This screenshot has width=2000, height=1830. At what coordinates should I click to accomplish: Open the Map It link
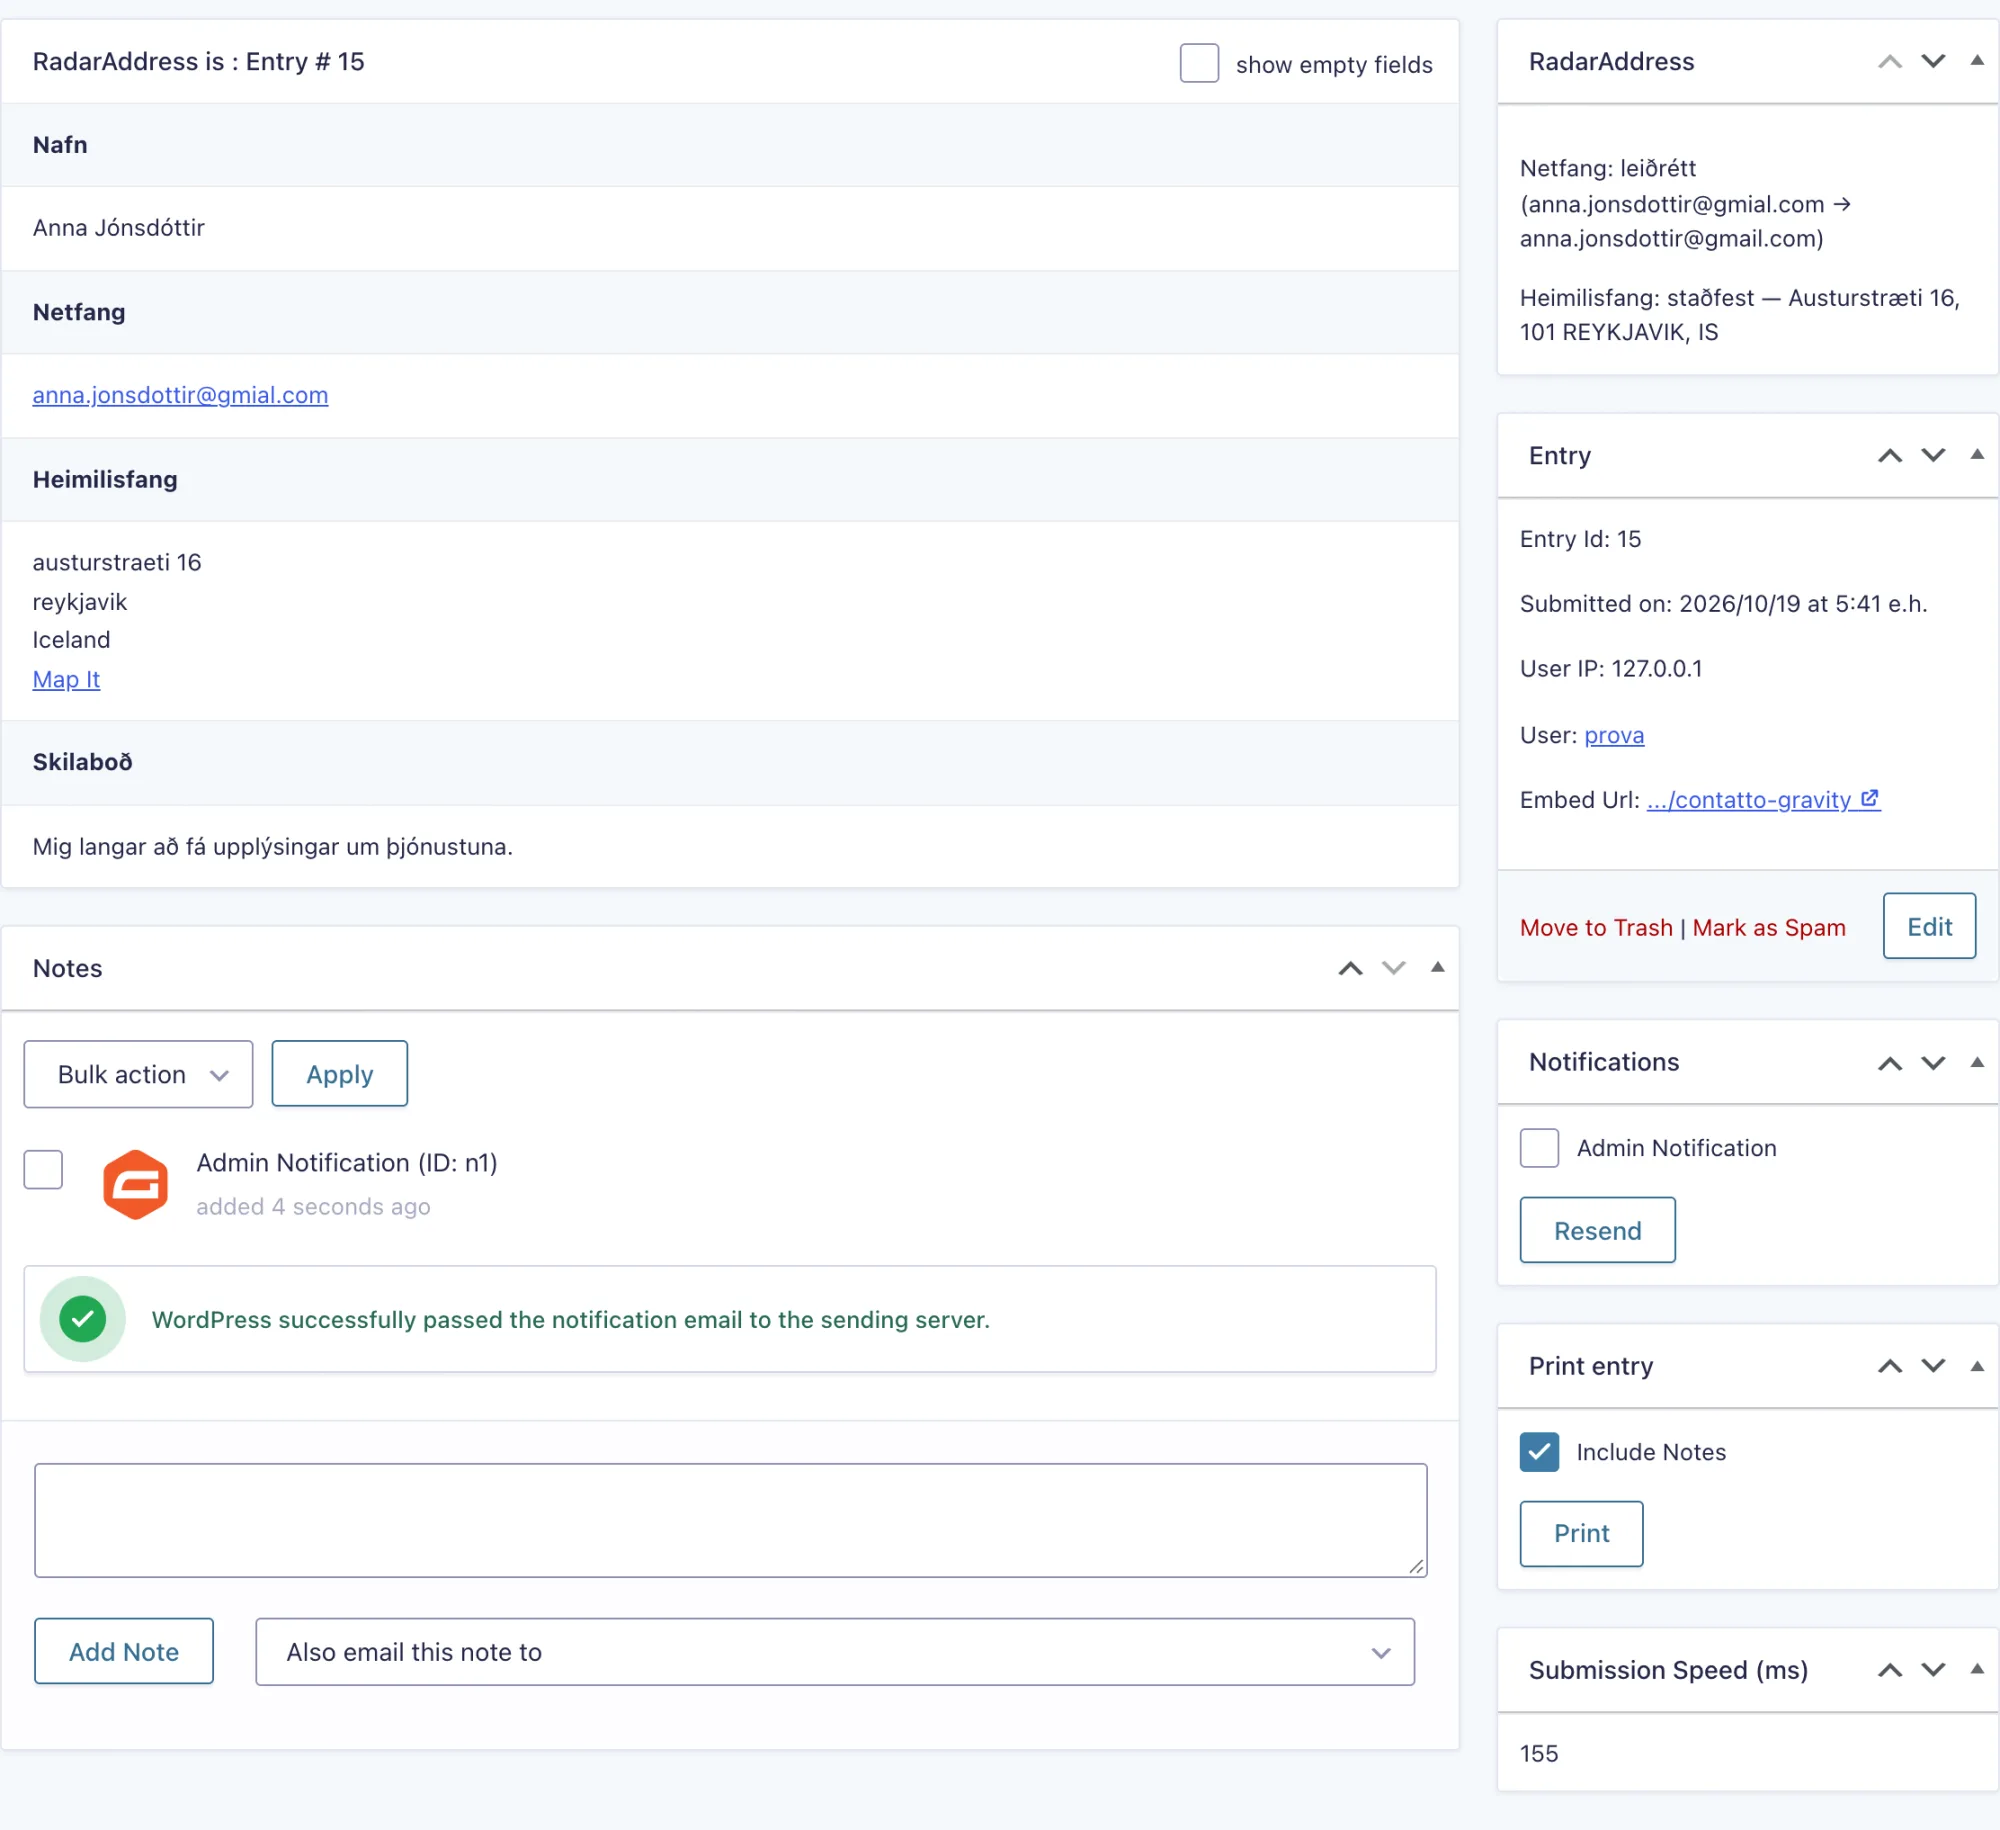66,680
